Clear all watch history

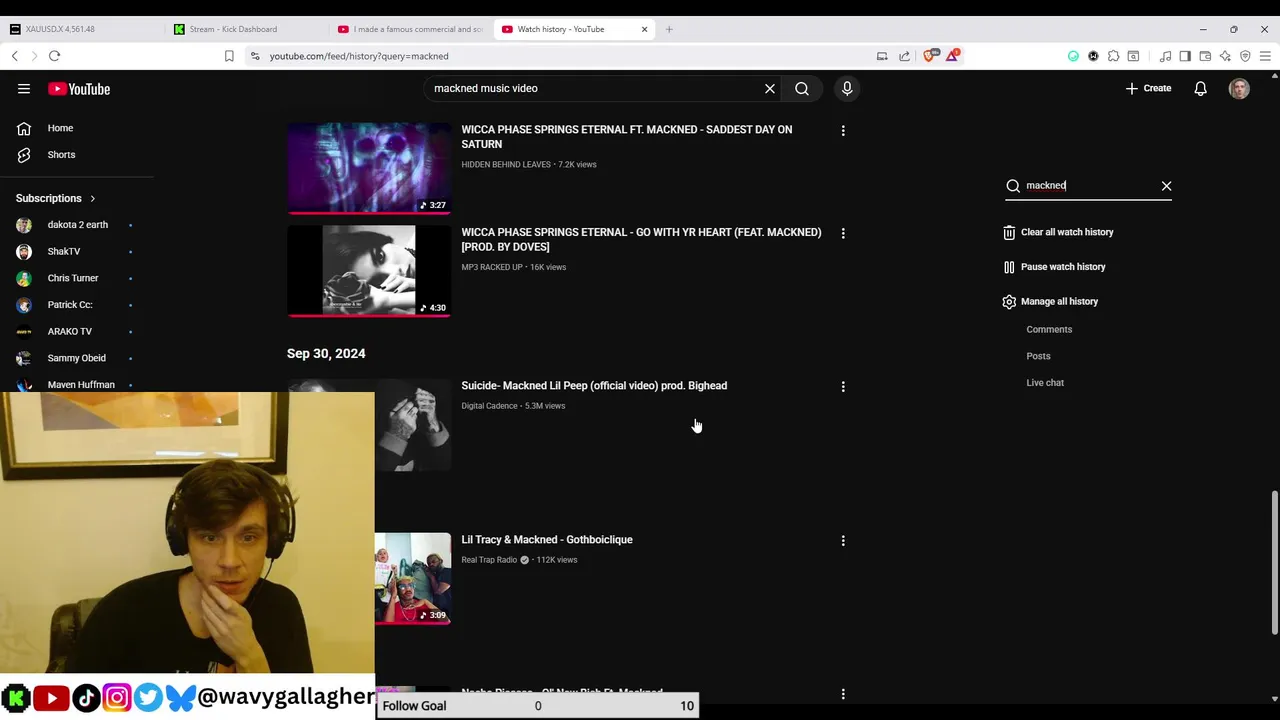point(1059,232)
